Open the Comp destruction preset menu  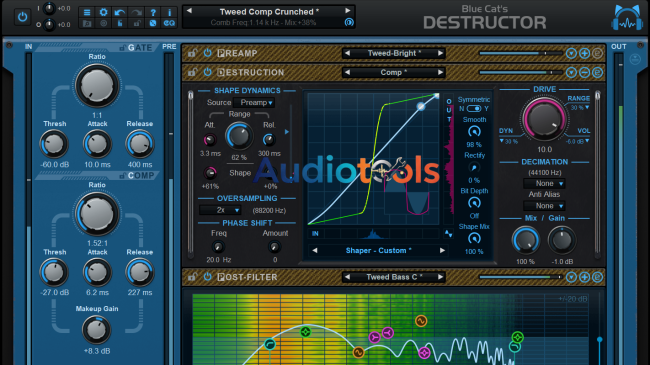(x=393, y=72)
